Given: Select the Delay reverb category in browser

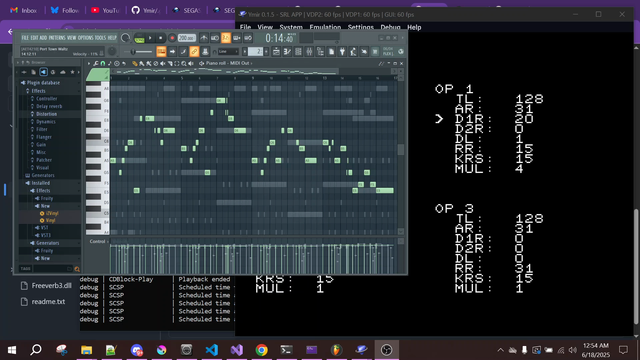Looking at the screenshot, I should pos(49,106).
